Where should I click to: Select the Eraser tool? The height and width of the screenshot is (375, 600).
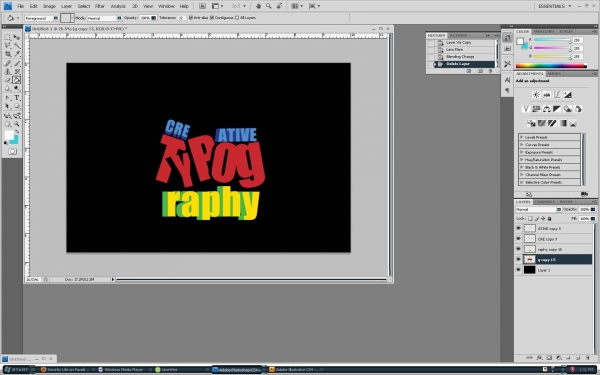point(7,80)
